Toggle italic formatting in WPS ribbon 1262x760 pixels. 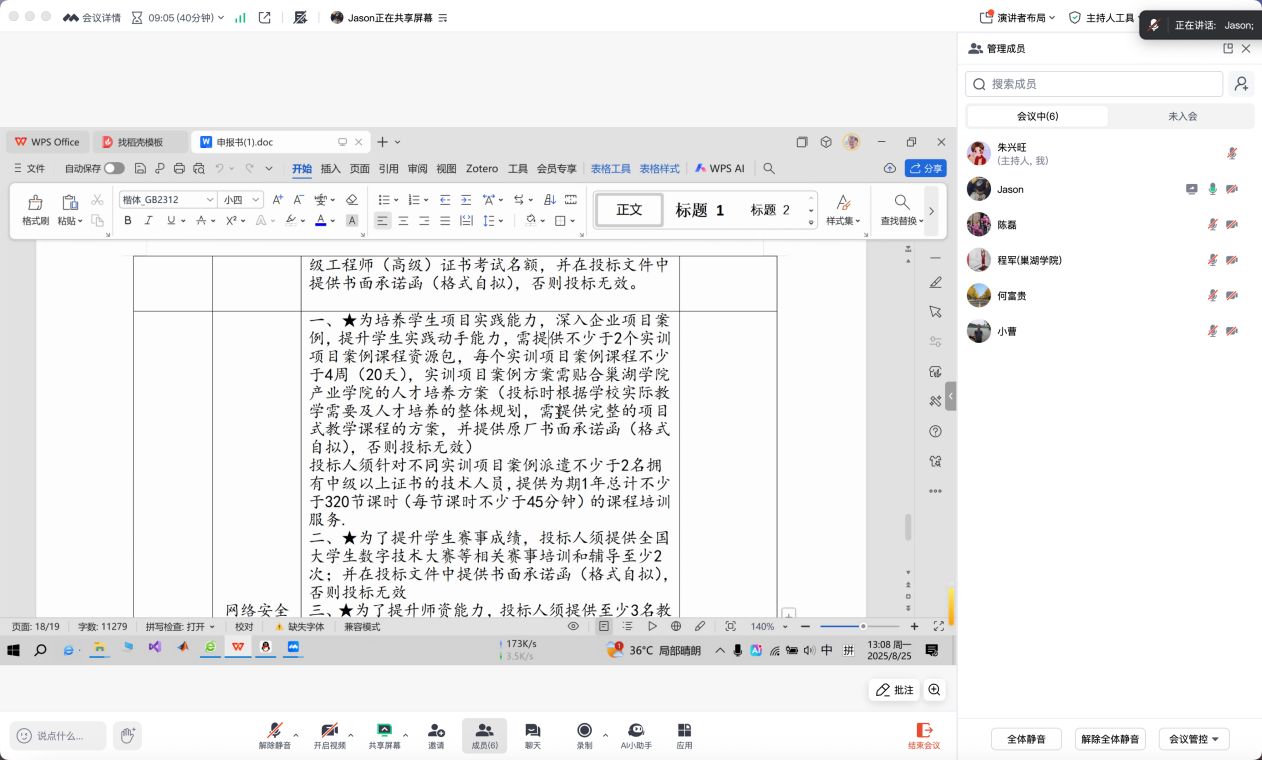(149, 220)
